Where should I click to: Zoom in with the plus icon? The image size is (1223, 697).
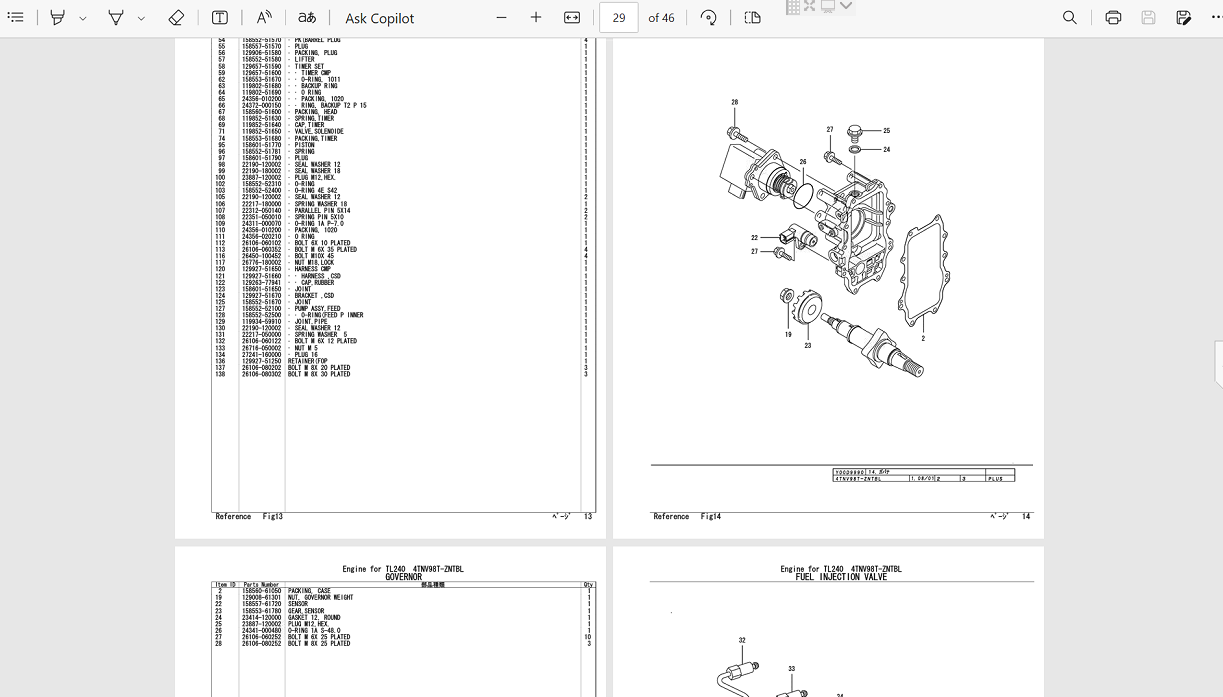coord(536,17)
